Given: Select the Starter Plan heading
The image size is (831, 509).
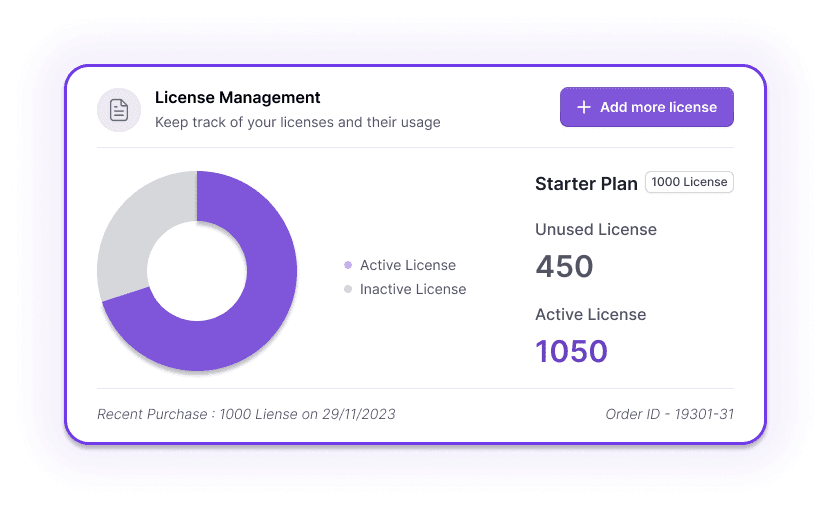Looking at the screenshot, I should (x=586, y=184).
